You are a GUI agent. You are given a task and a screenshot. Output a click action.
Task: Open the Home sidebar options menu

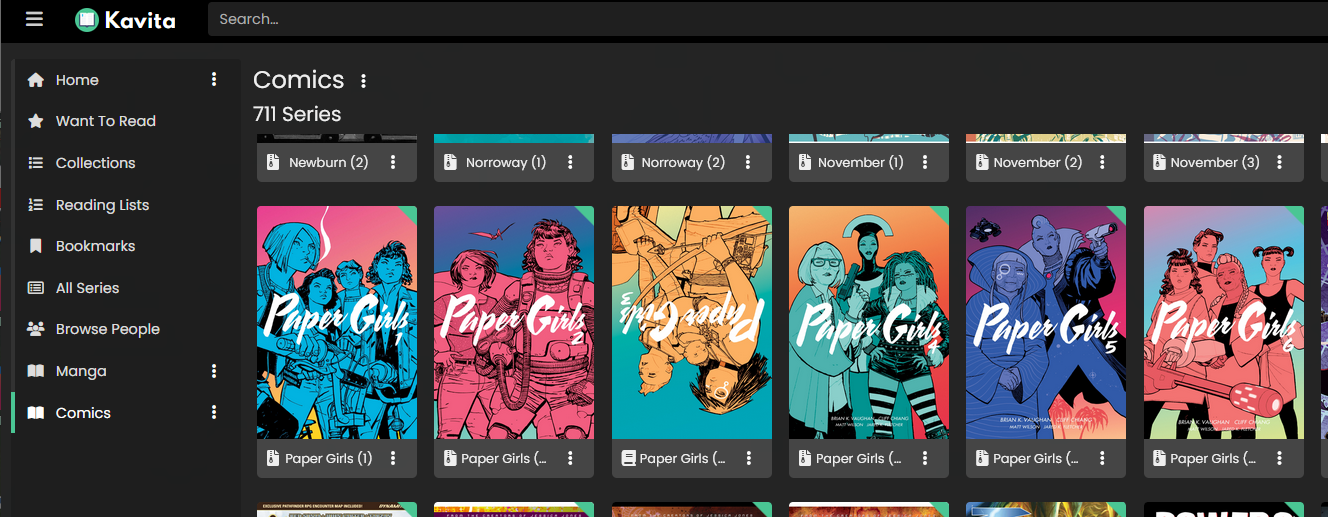pos(214,80)
